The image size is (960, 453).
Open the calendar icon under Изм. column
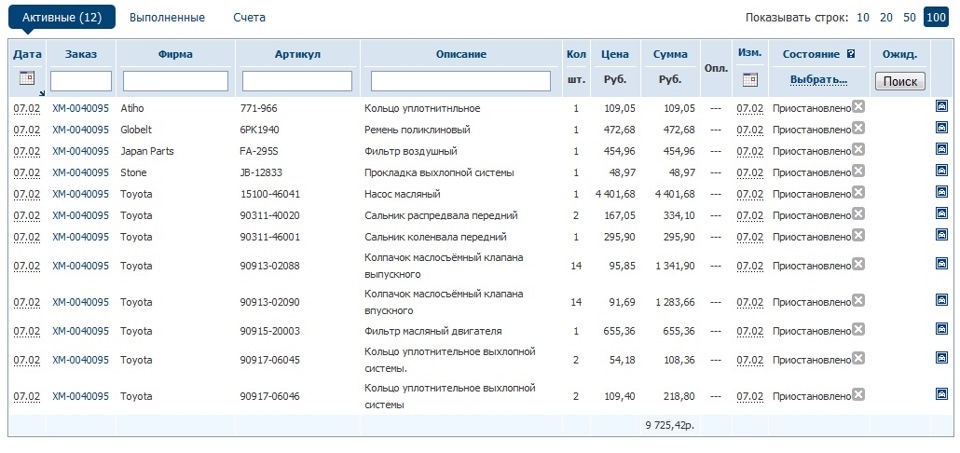click(750, 80)
